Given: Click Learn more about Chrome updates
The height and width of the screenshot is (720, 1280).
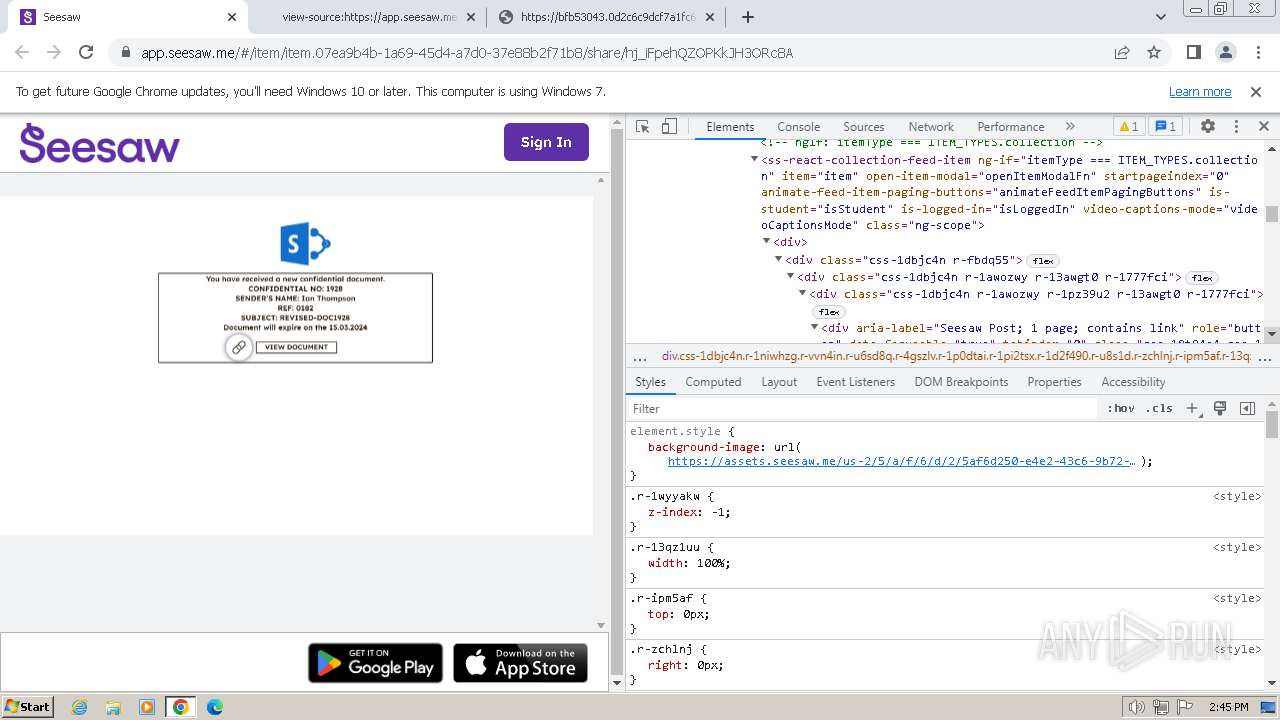Looking at the screenshot, I should pos(1200,91).
